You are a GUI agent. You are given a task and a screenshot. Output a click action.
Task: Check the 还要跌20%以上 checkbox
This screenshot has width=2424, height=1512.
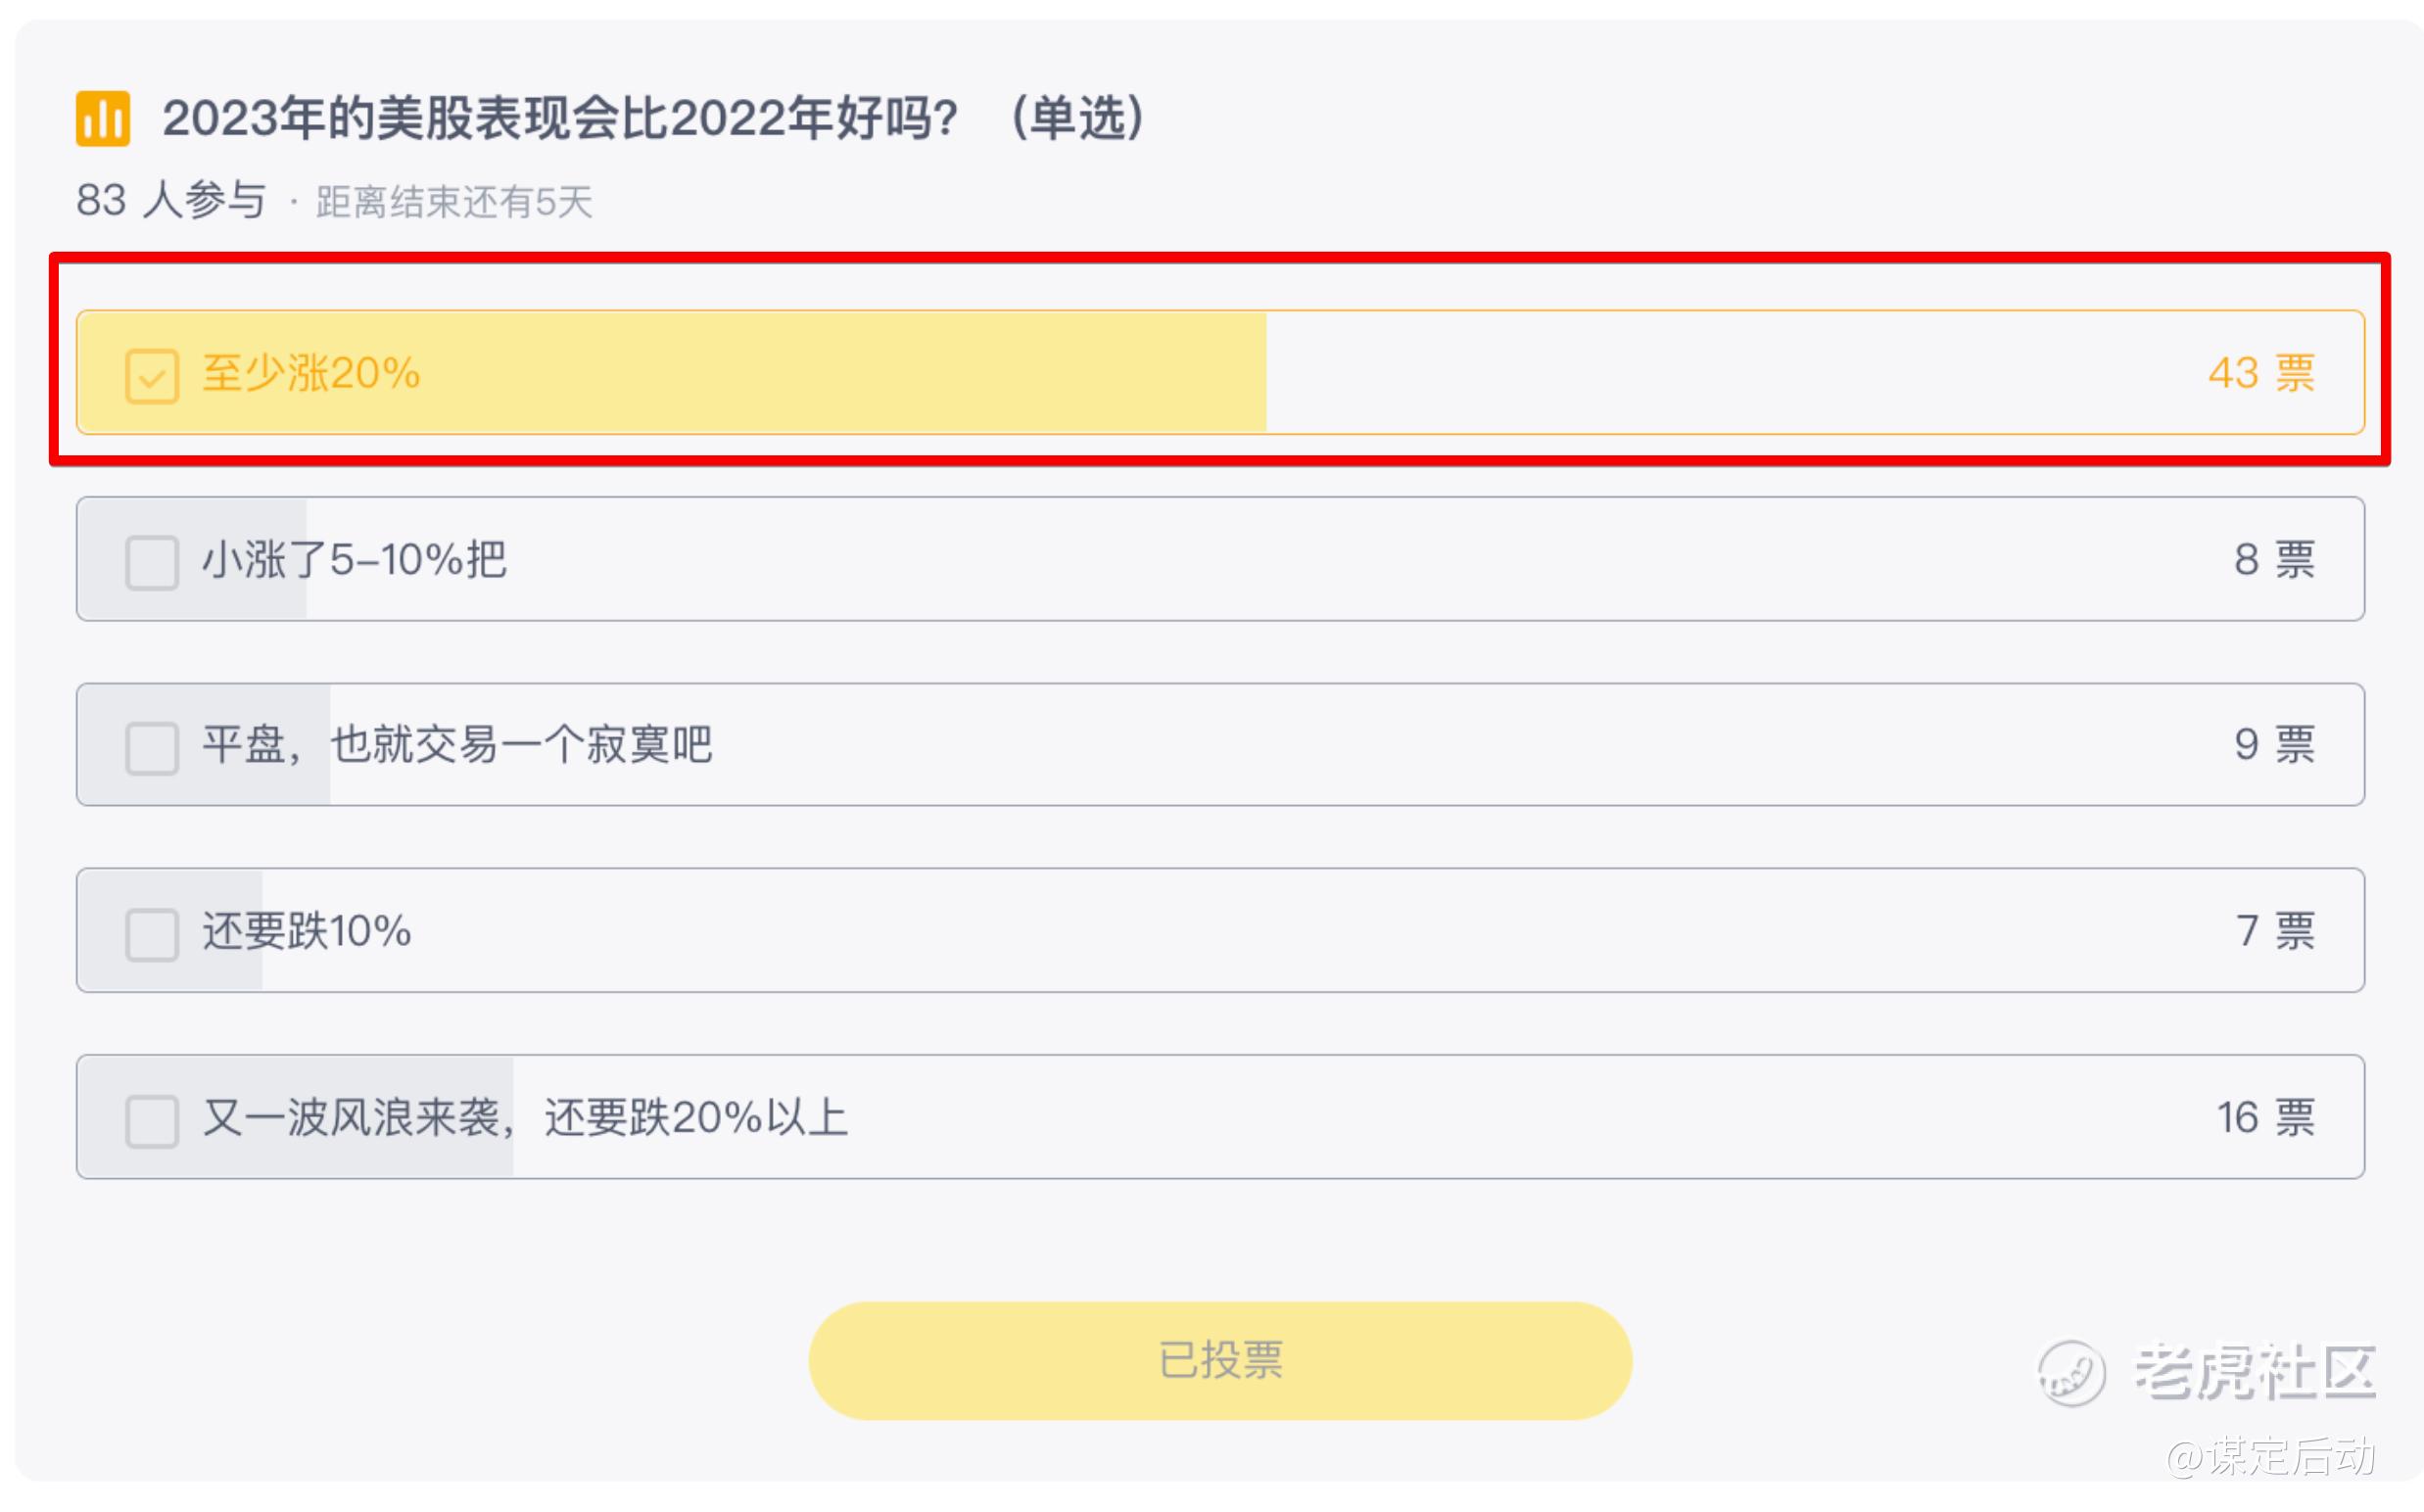[152, 1121]
